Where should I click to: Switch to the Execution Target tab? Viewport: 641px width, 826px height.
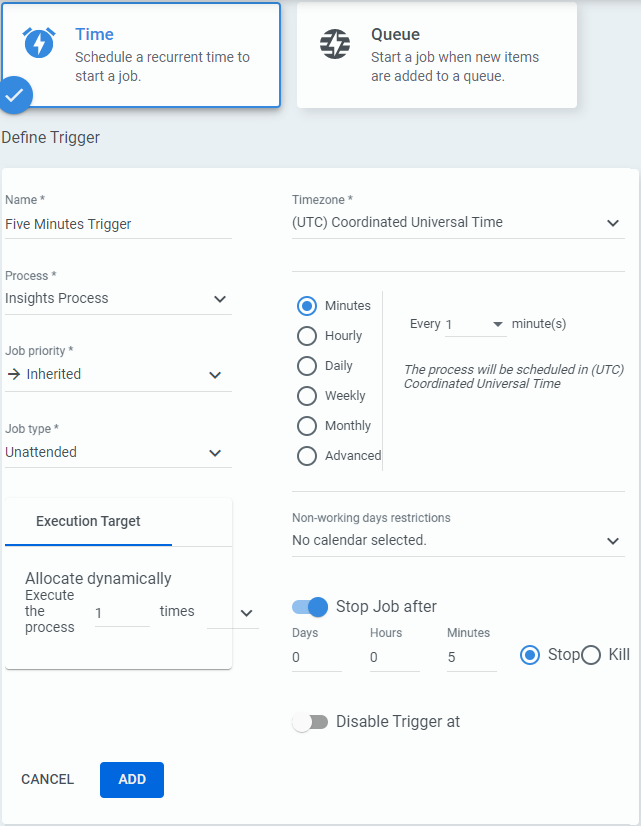point(88,521)
